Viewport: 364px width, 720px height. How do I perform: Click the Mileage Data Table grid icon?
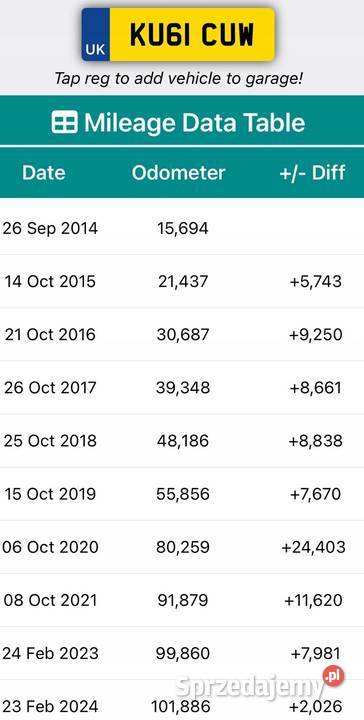click(x=65, y=122)
